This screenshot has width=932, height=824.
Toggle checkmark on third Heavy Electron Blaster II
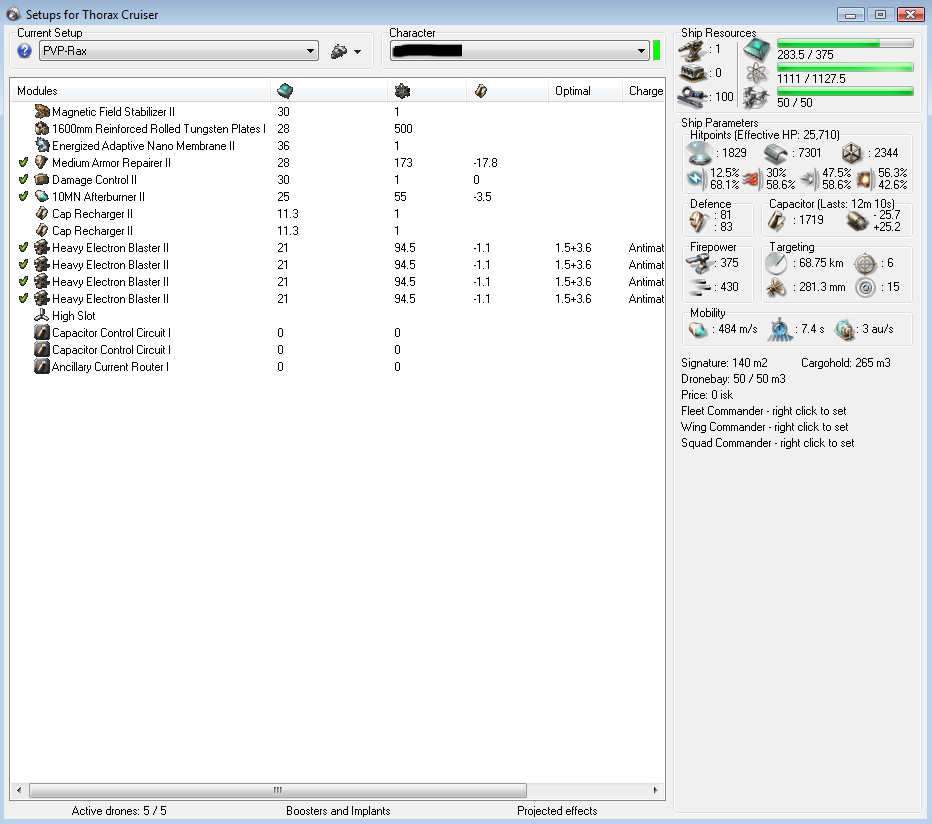pyautogui.click(x=23, y=282)
